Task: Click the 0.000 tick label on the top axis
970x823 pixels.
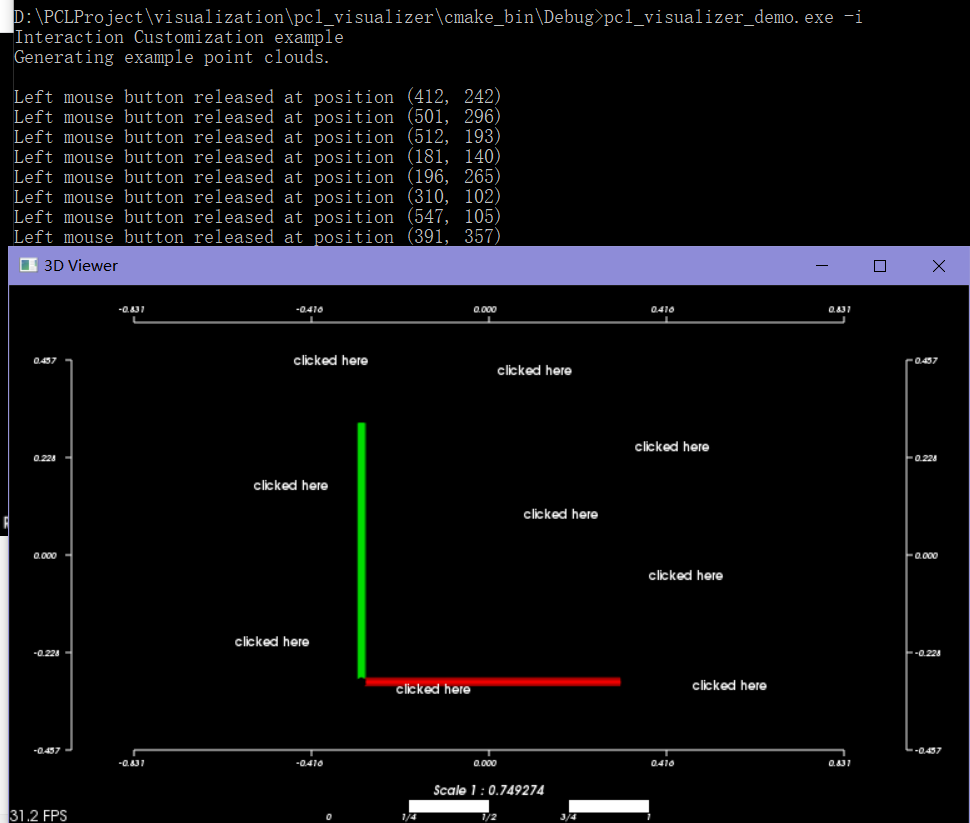Action: [x=485, y=309]
